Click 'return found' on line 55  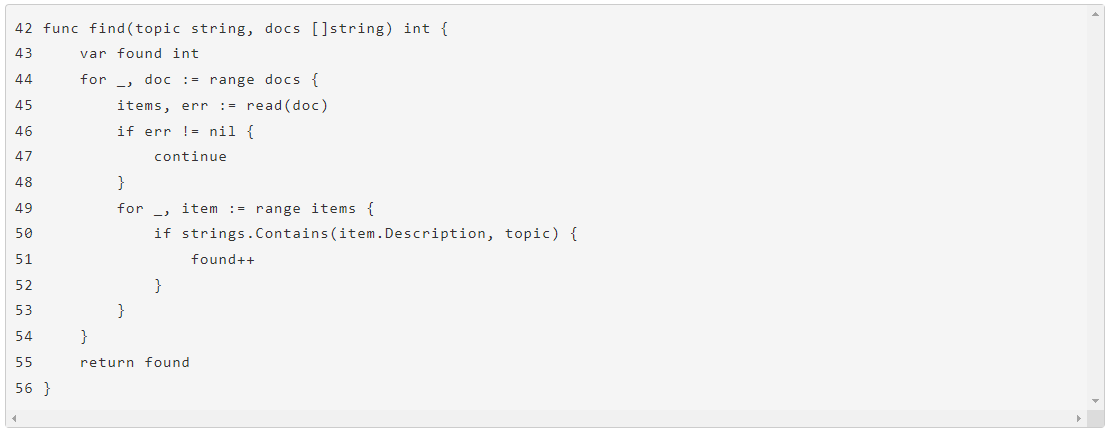(x=135, y=362)
